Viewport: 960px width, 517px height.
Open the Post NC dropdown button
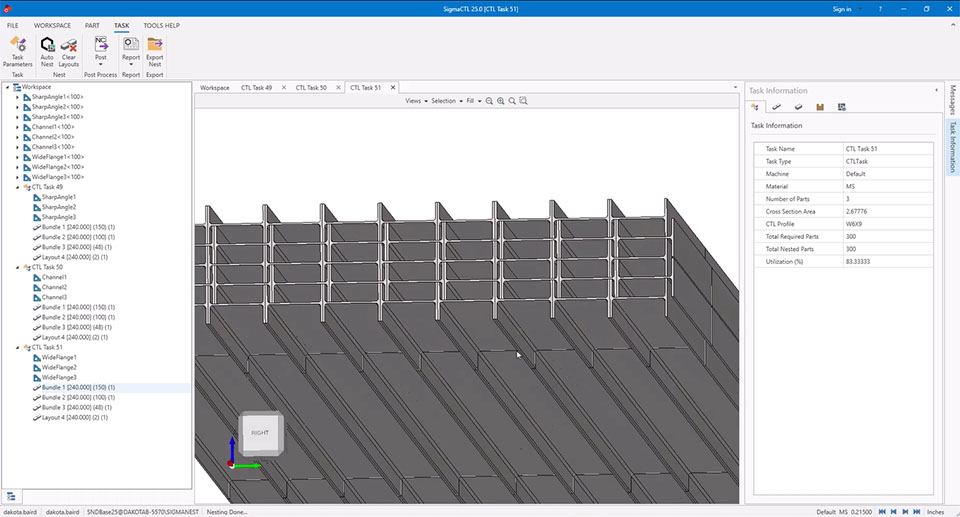pyautogui.click(x=100, y=51)
